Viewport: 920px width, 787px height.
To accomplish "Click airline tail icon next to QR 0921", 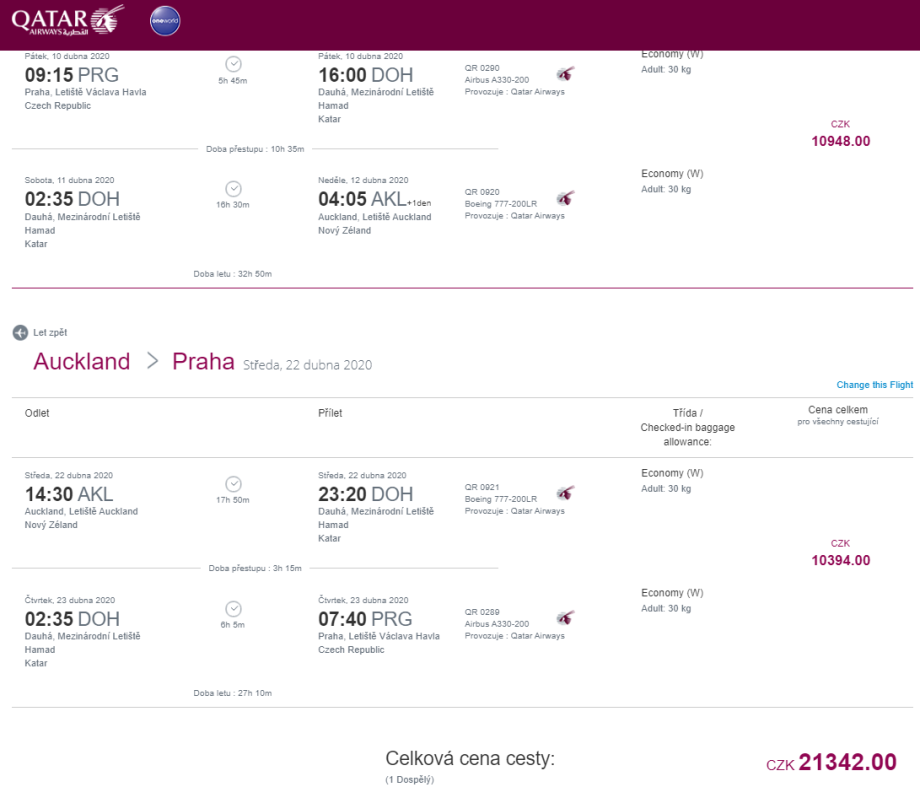I will [x=566, y=493].
